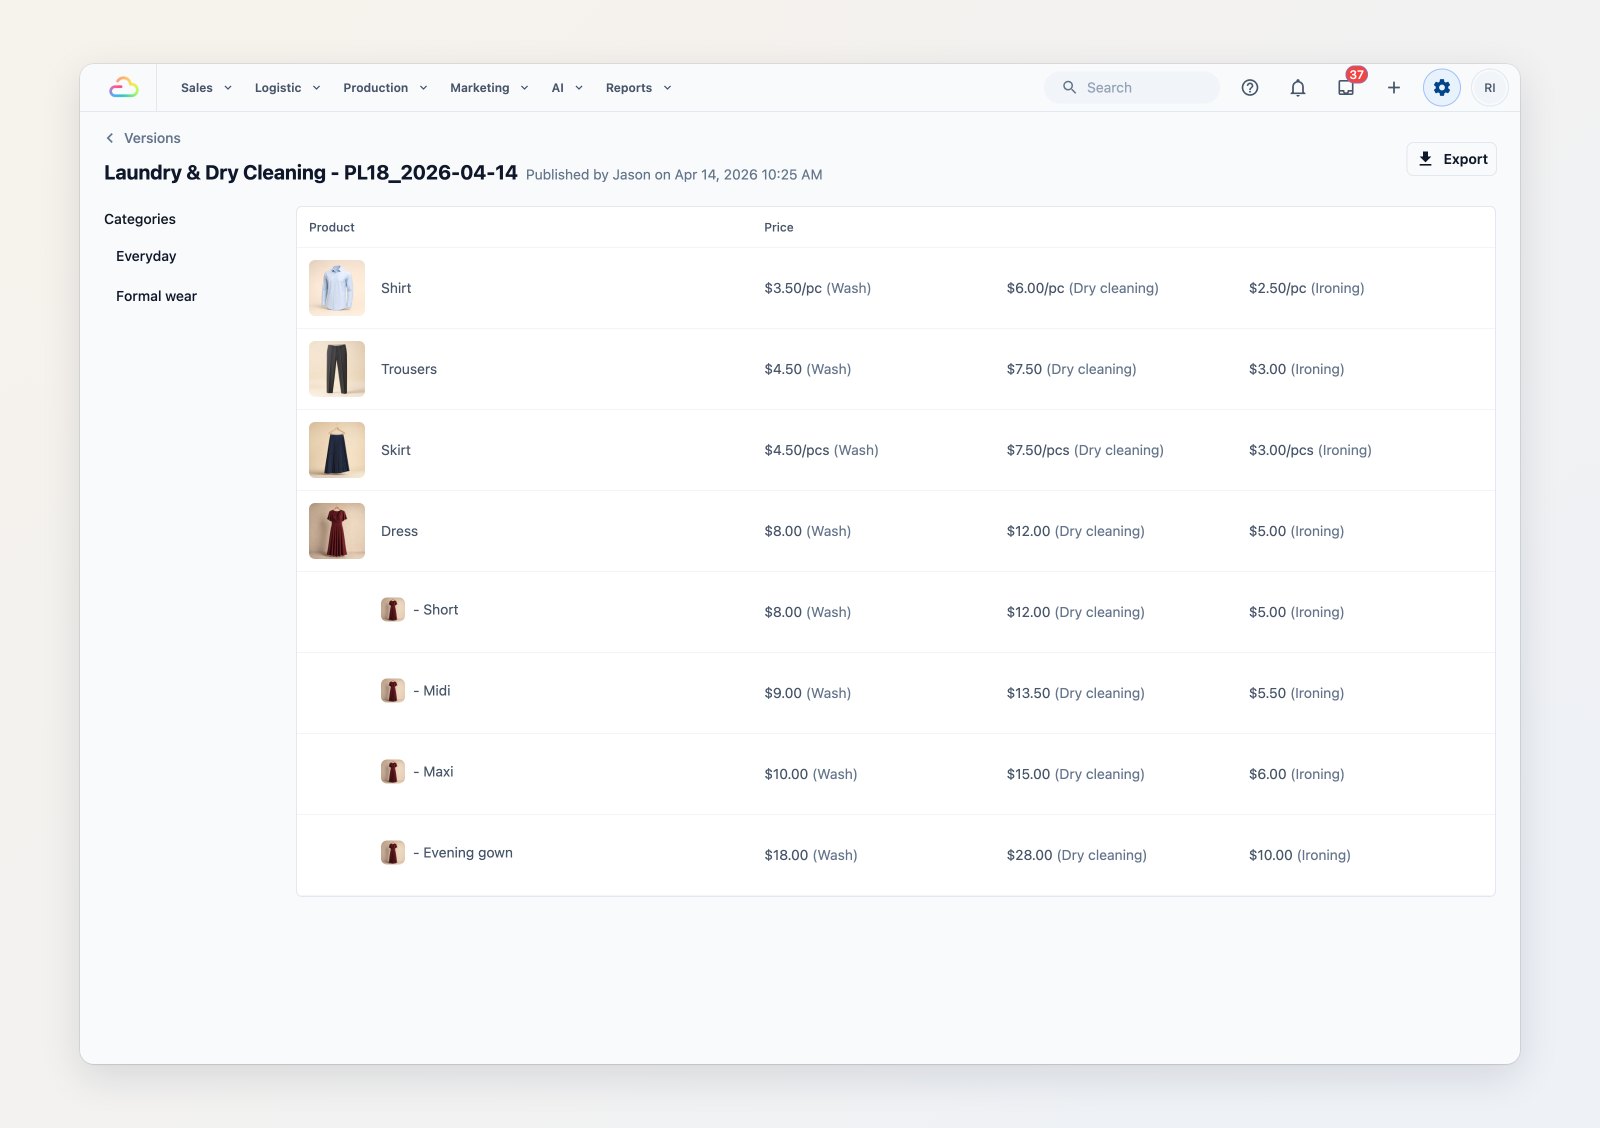
Task: Open the help question mark icon
Action: pos(1250,88)
